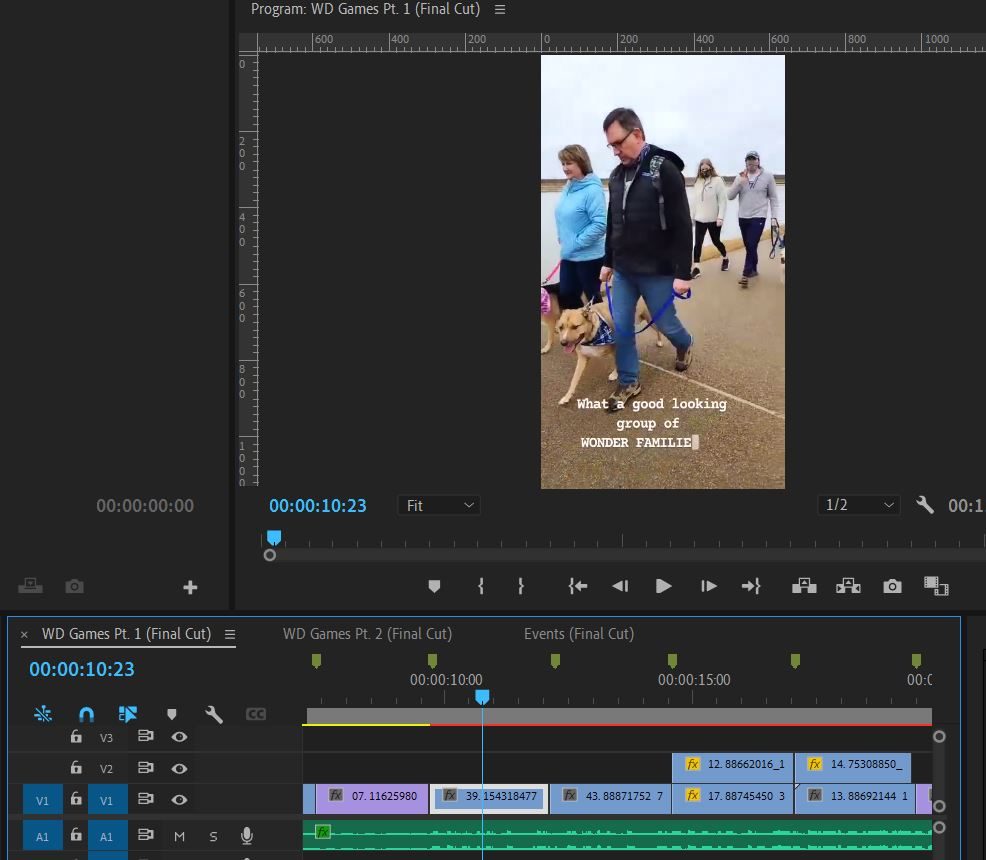Select clip 12. 88662016_1 on V2

pyautogui.click(x=733, y=767)
